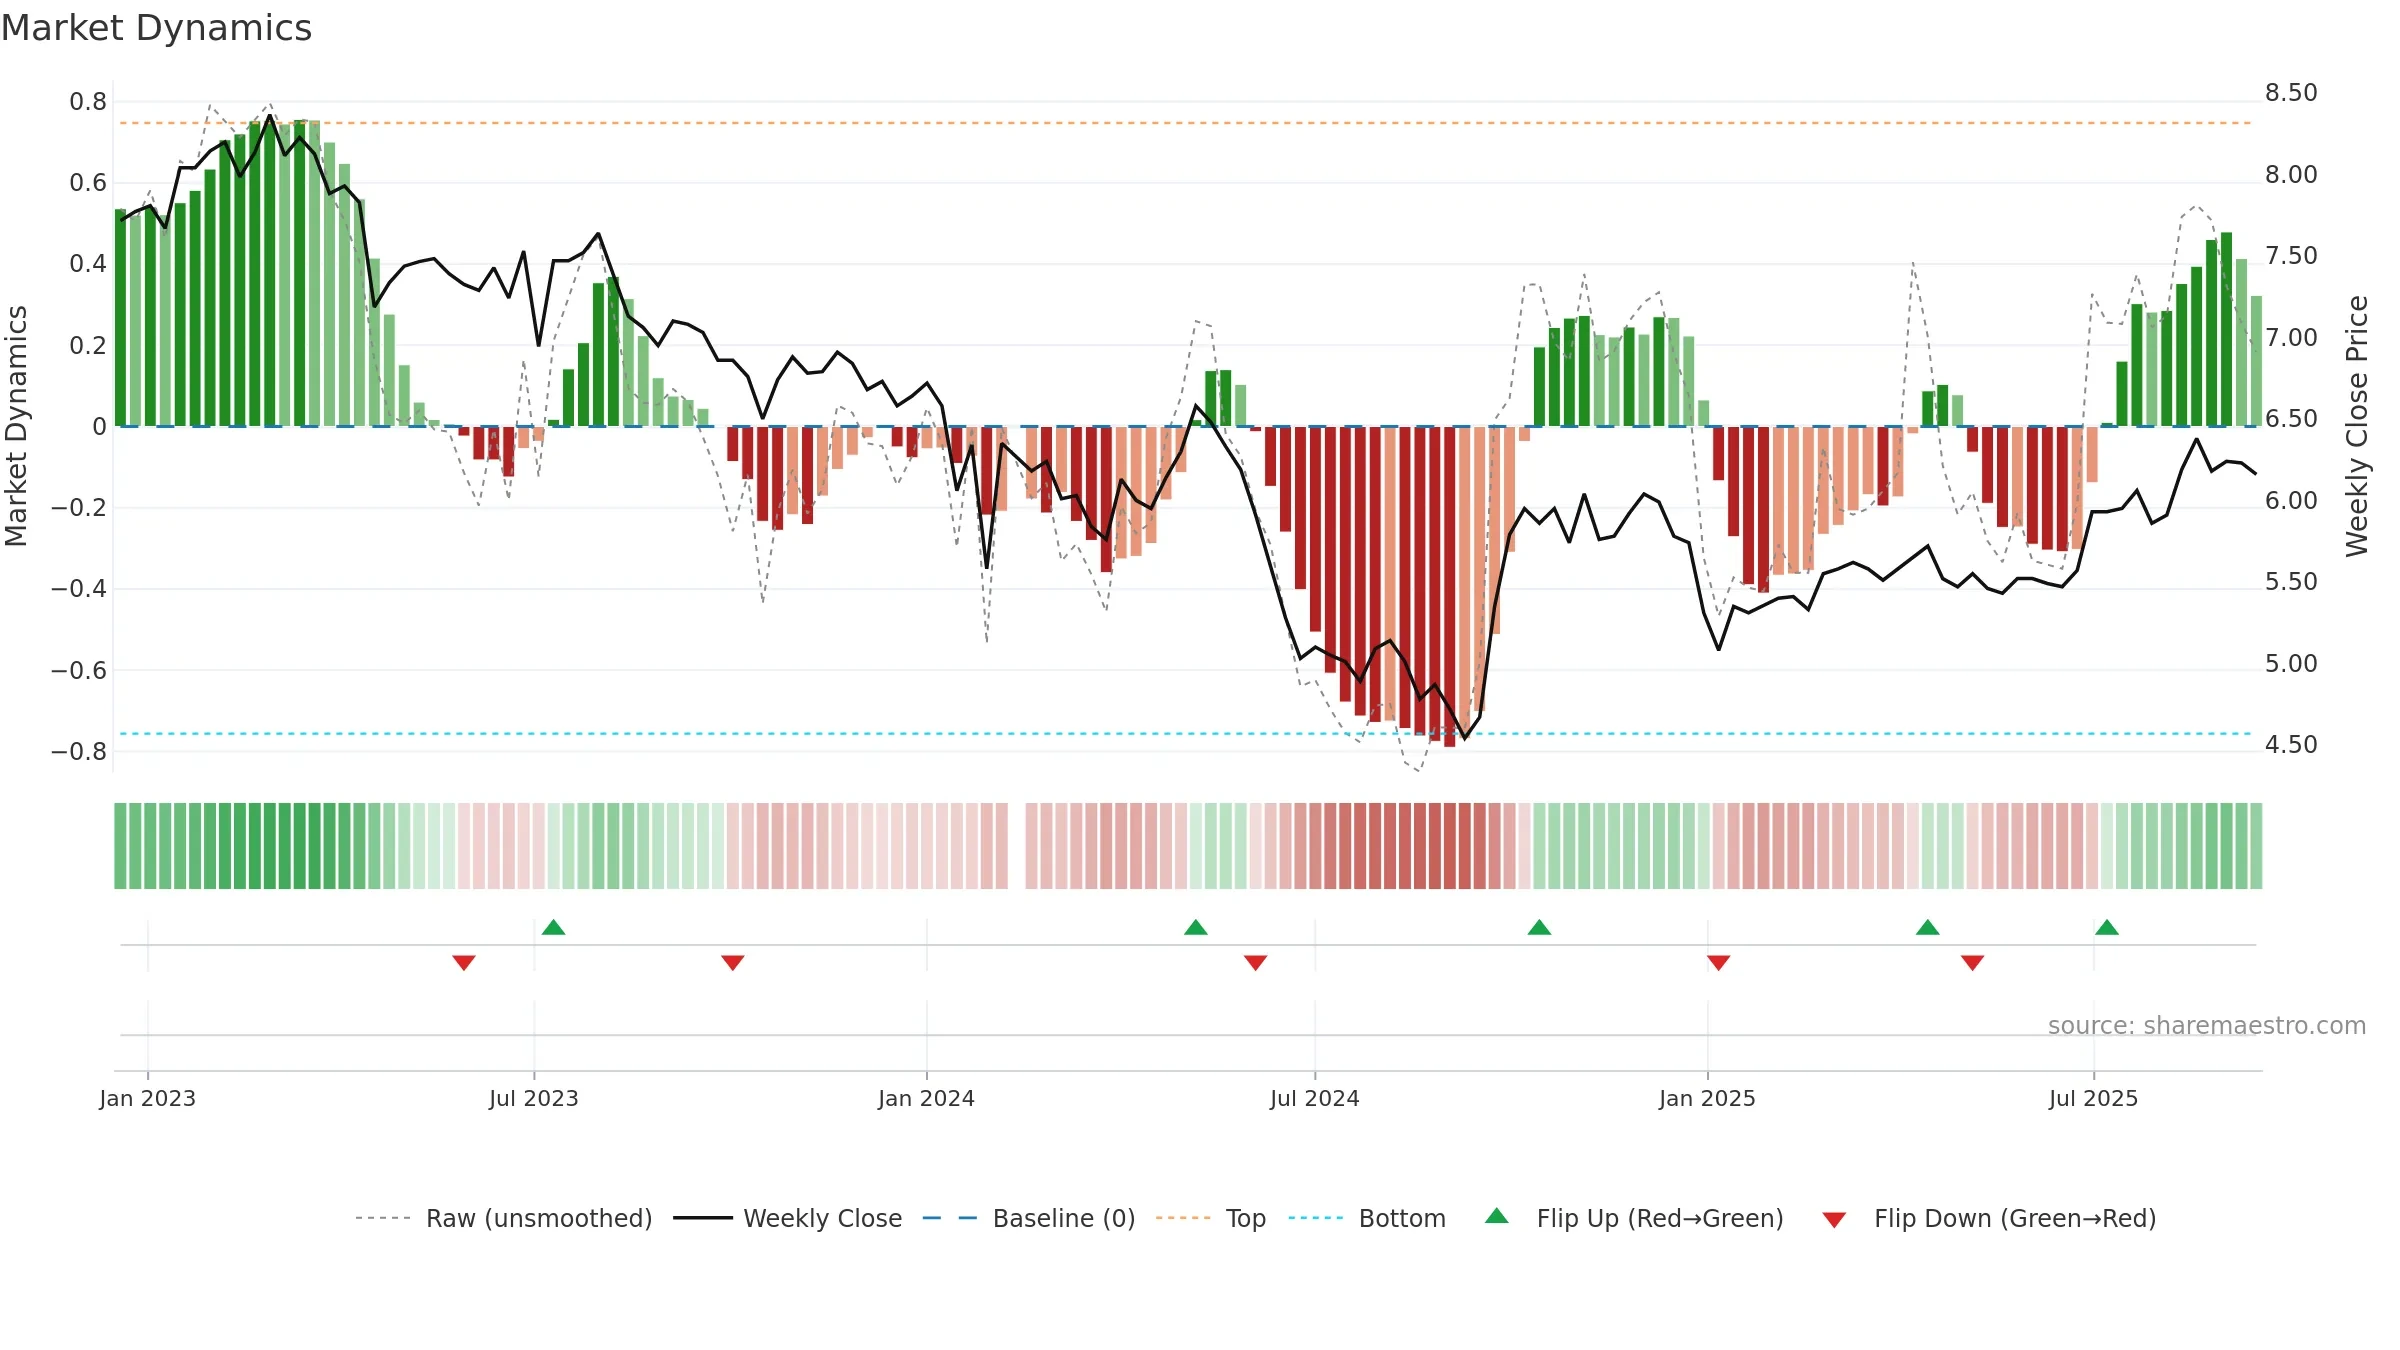The image size is (2400, 1350).
Task: Select the flip-up marker just after Jul 2023
Action: pyautogui.click(x=554, y=927)
